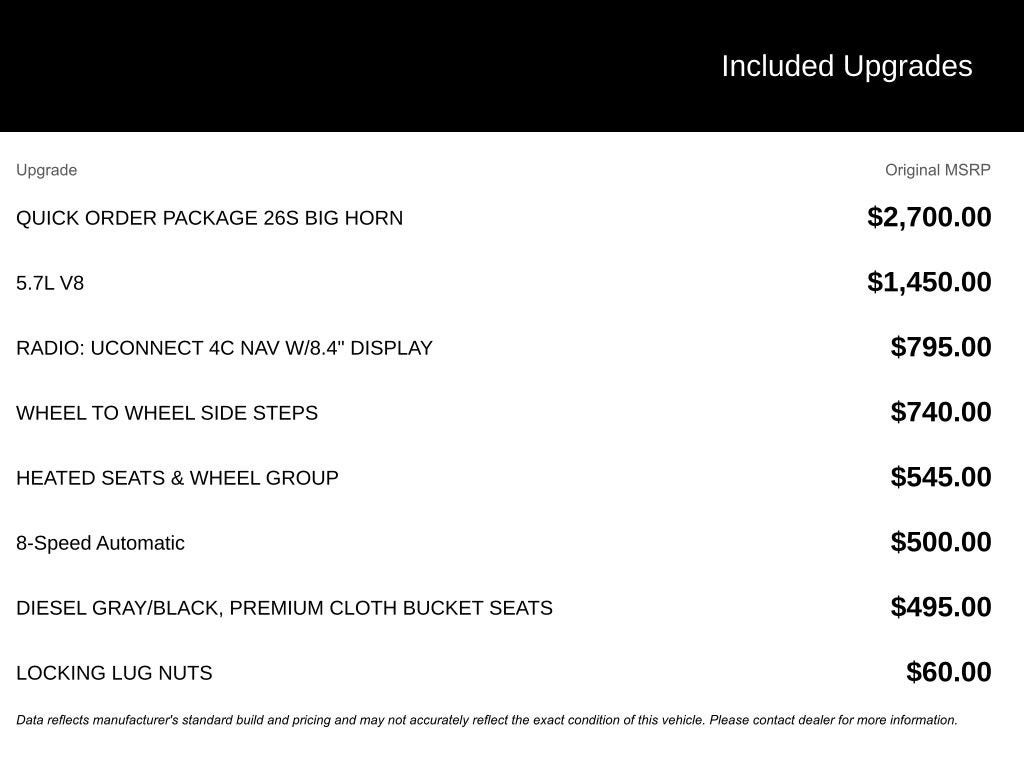The height and width of the screenshot is (768, 1024).
Task: Select the 5.7L V8 upgrade row
Action: pos(50,283)
